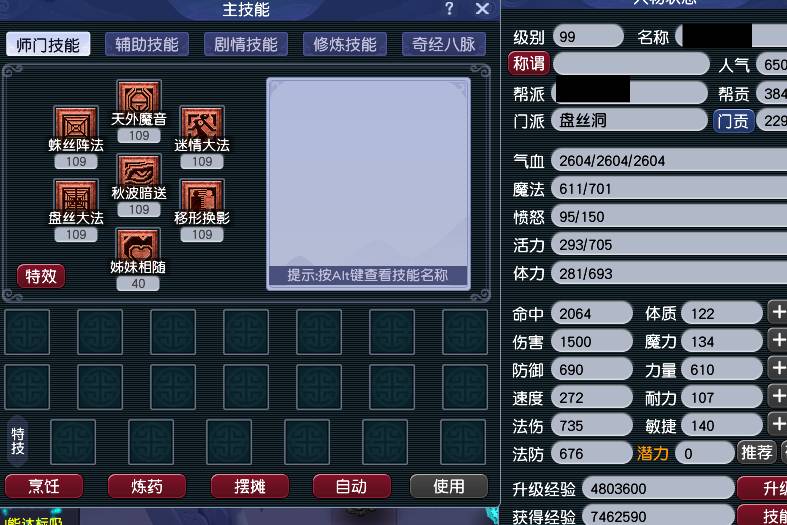Select the 姊妹相随 skill icon
Image resolution: width=787 pixels, height=525 pixels.
coord(138,244)
